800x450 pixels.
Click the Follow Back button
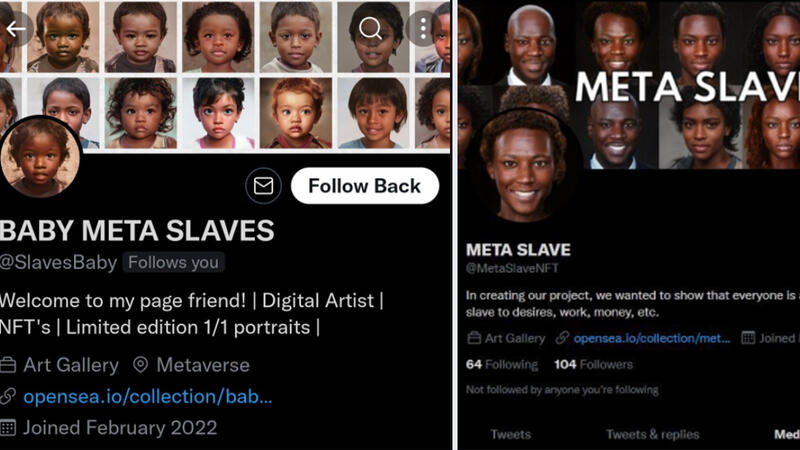tap(365, 186)
